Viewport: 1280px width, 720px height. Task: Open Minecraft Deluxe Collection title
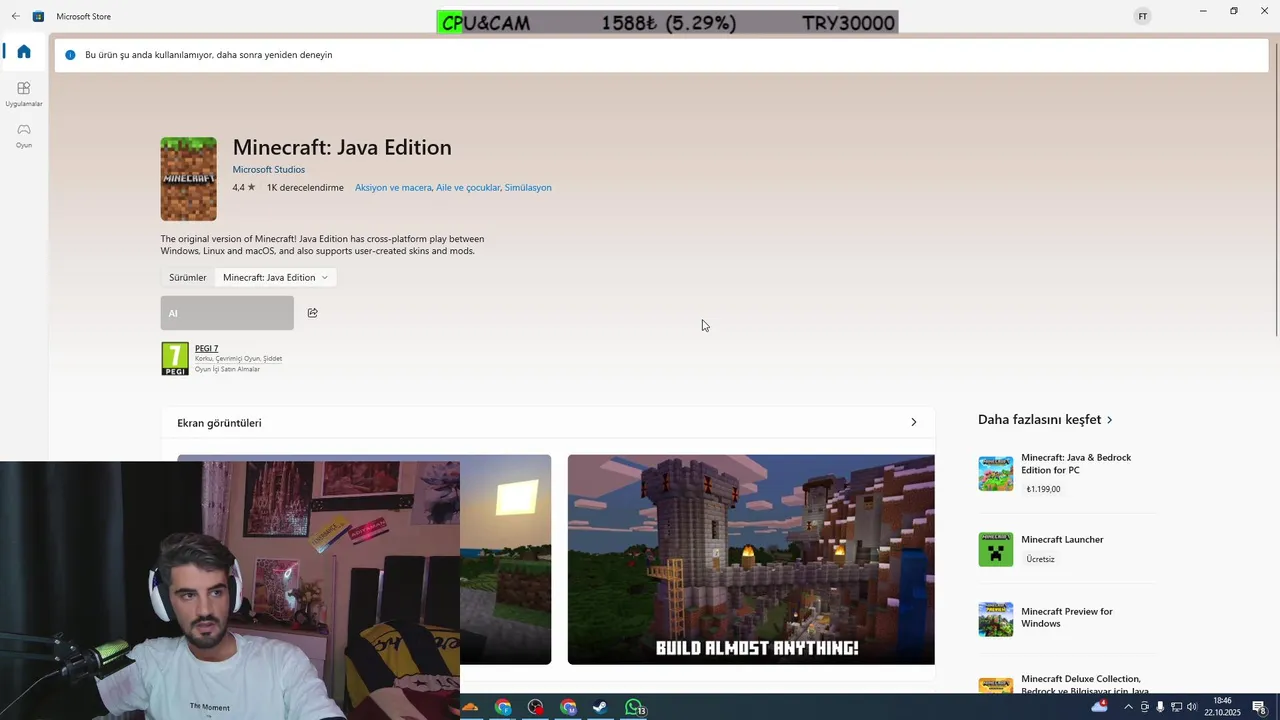(x=1085, y=685)
